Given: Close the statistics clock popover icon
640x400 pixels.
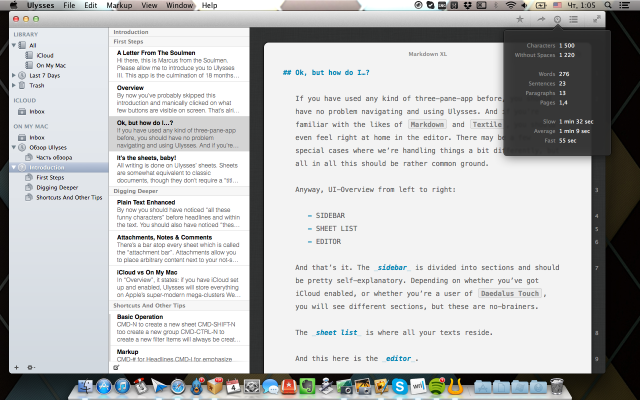Looking at the screenshot, I should 557,19.
